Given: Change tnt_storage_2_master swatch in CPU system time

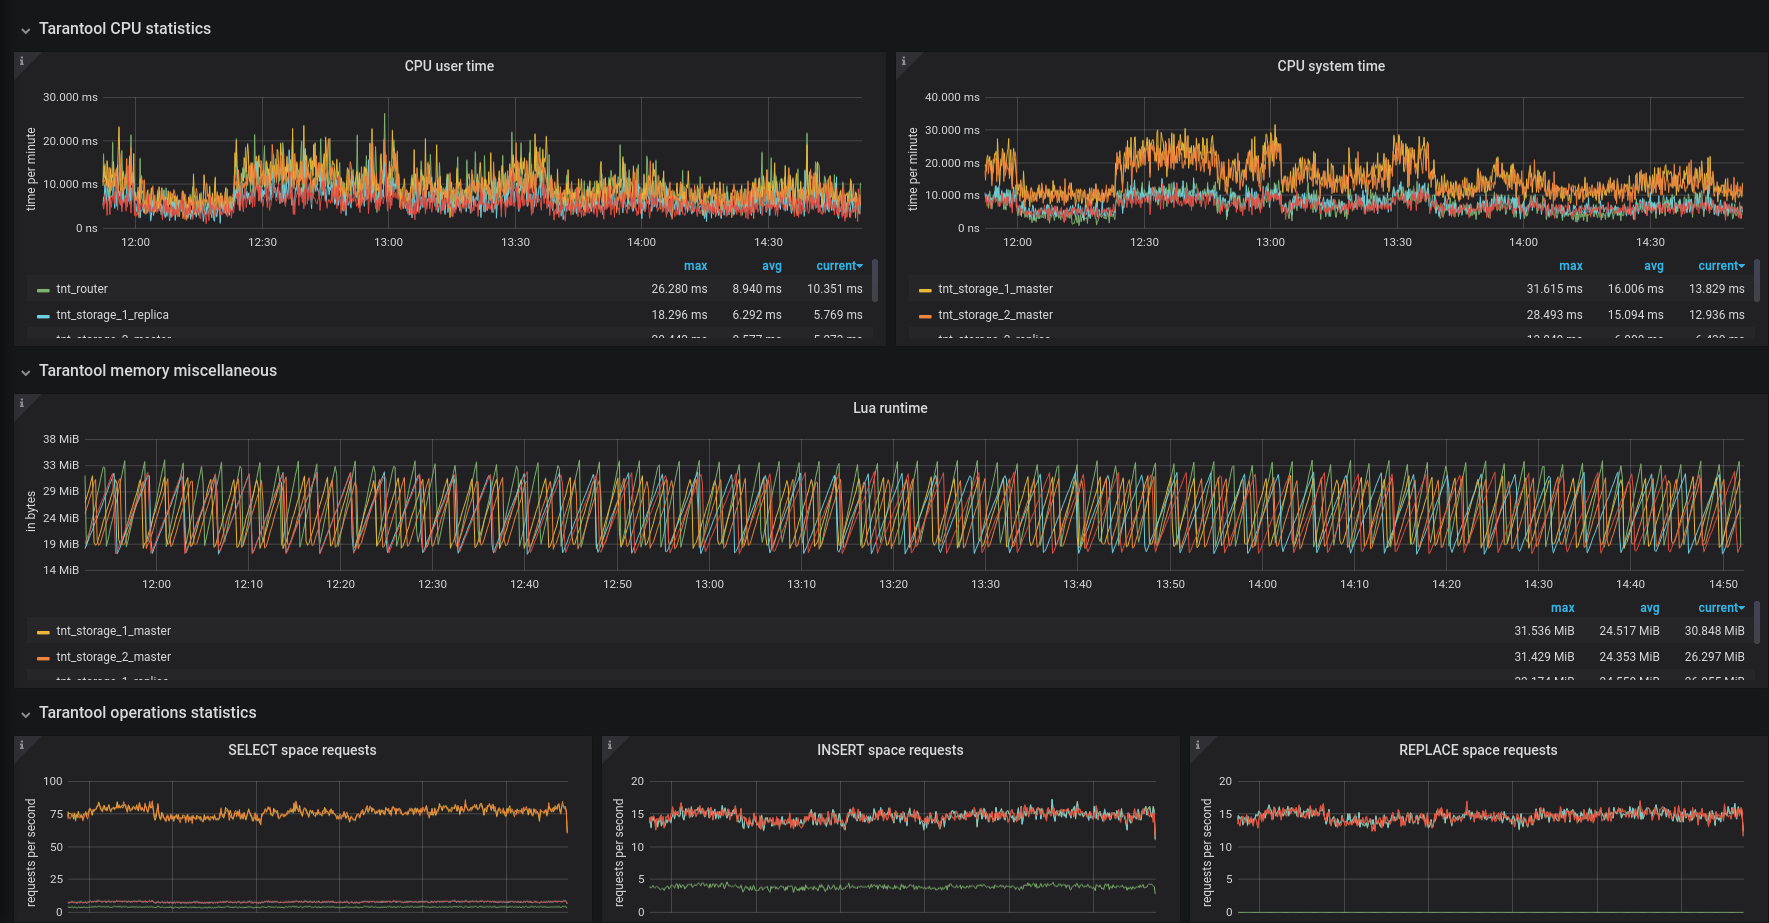Looking at the screenshot, I should click(925, 316).
